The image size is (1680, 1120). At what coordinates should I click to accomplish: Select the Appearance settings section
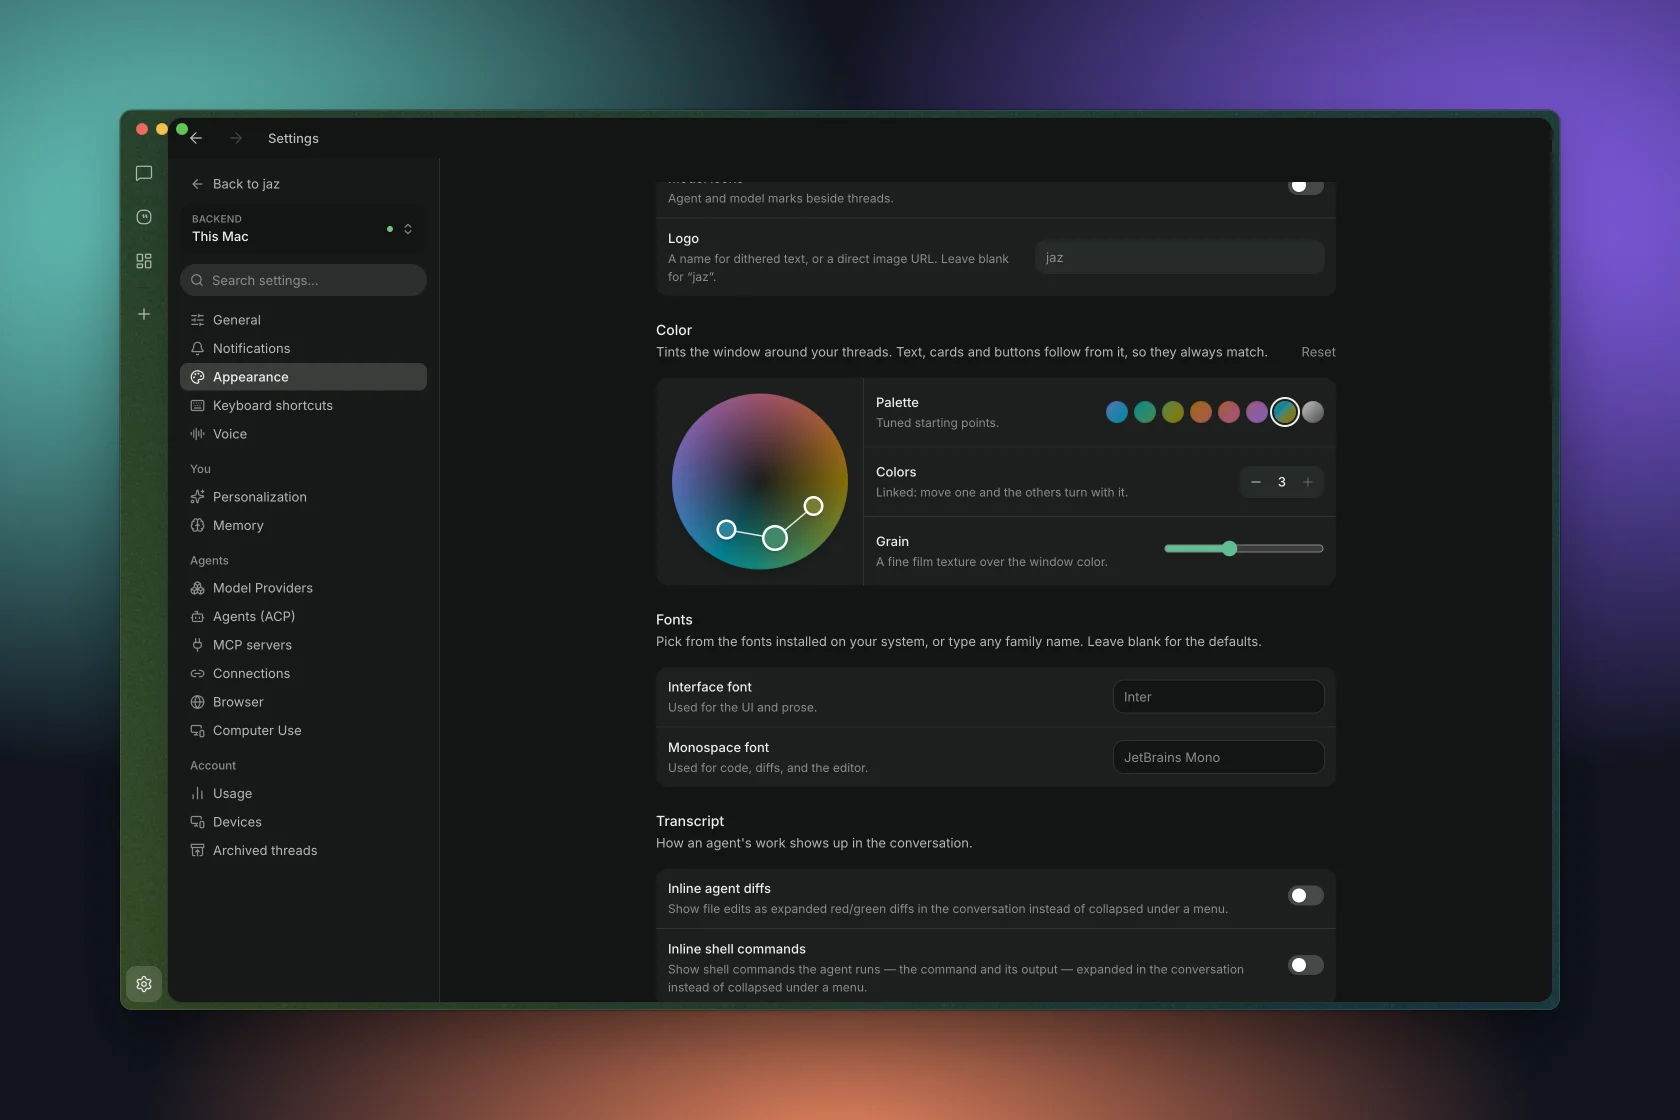(x=303, y=377)
